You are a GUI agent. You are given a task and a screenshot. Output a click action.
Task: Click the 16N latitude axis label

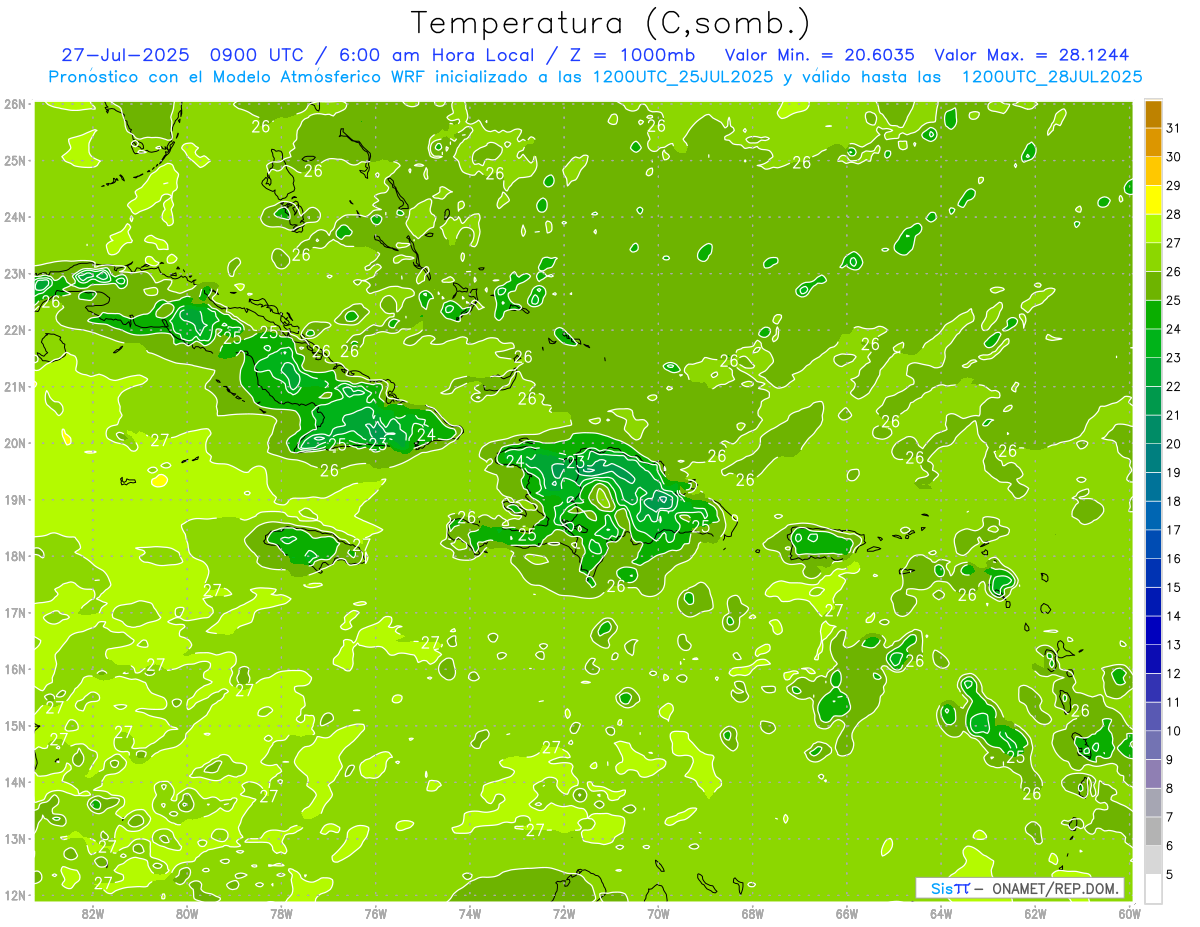point(15,669)
